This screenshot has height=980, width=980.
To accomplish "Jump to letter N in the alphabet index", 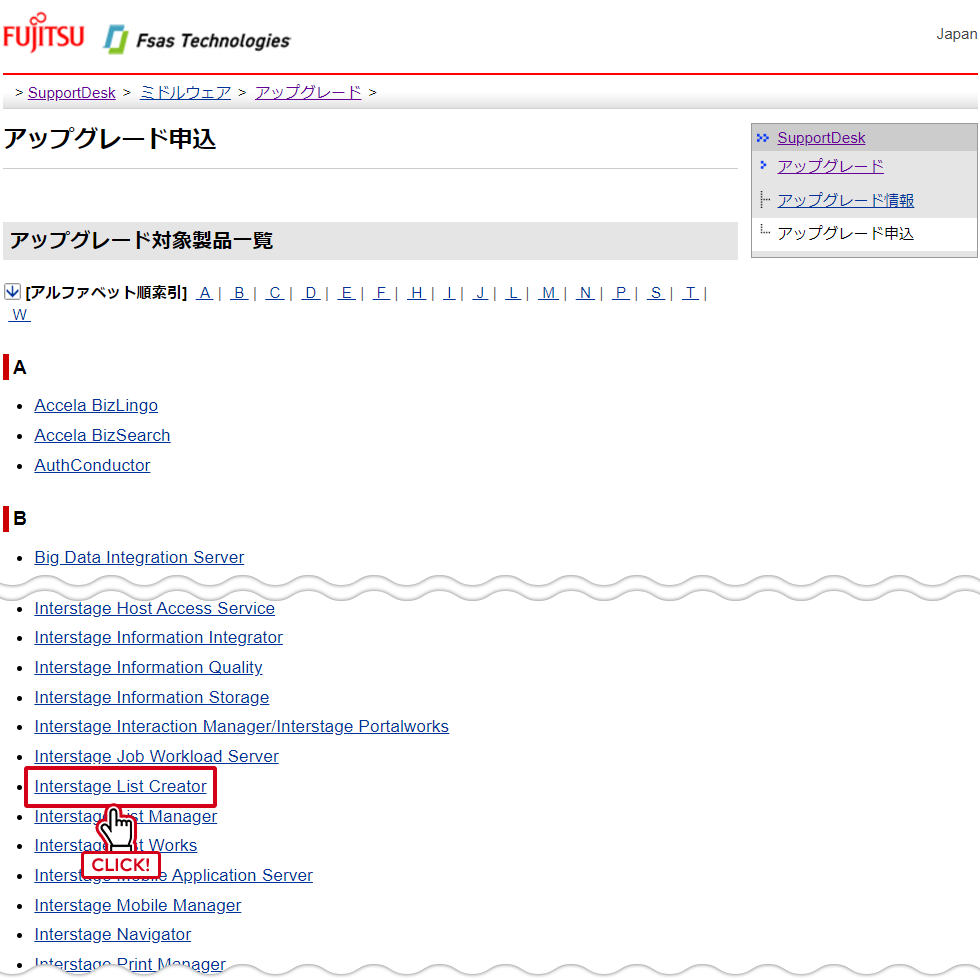I will click(585, 292).
